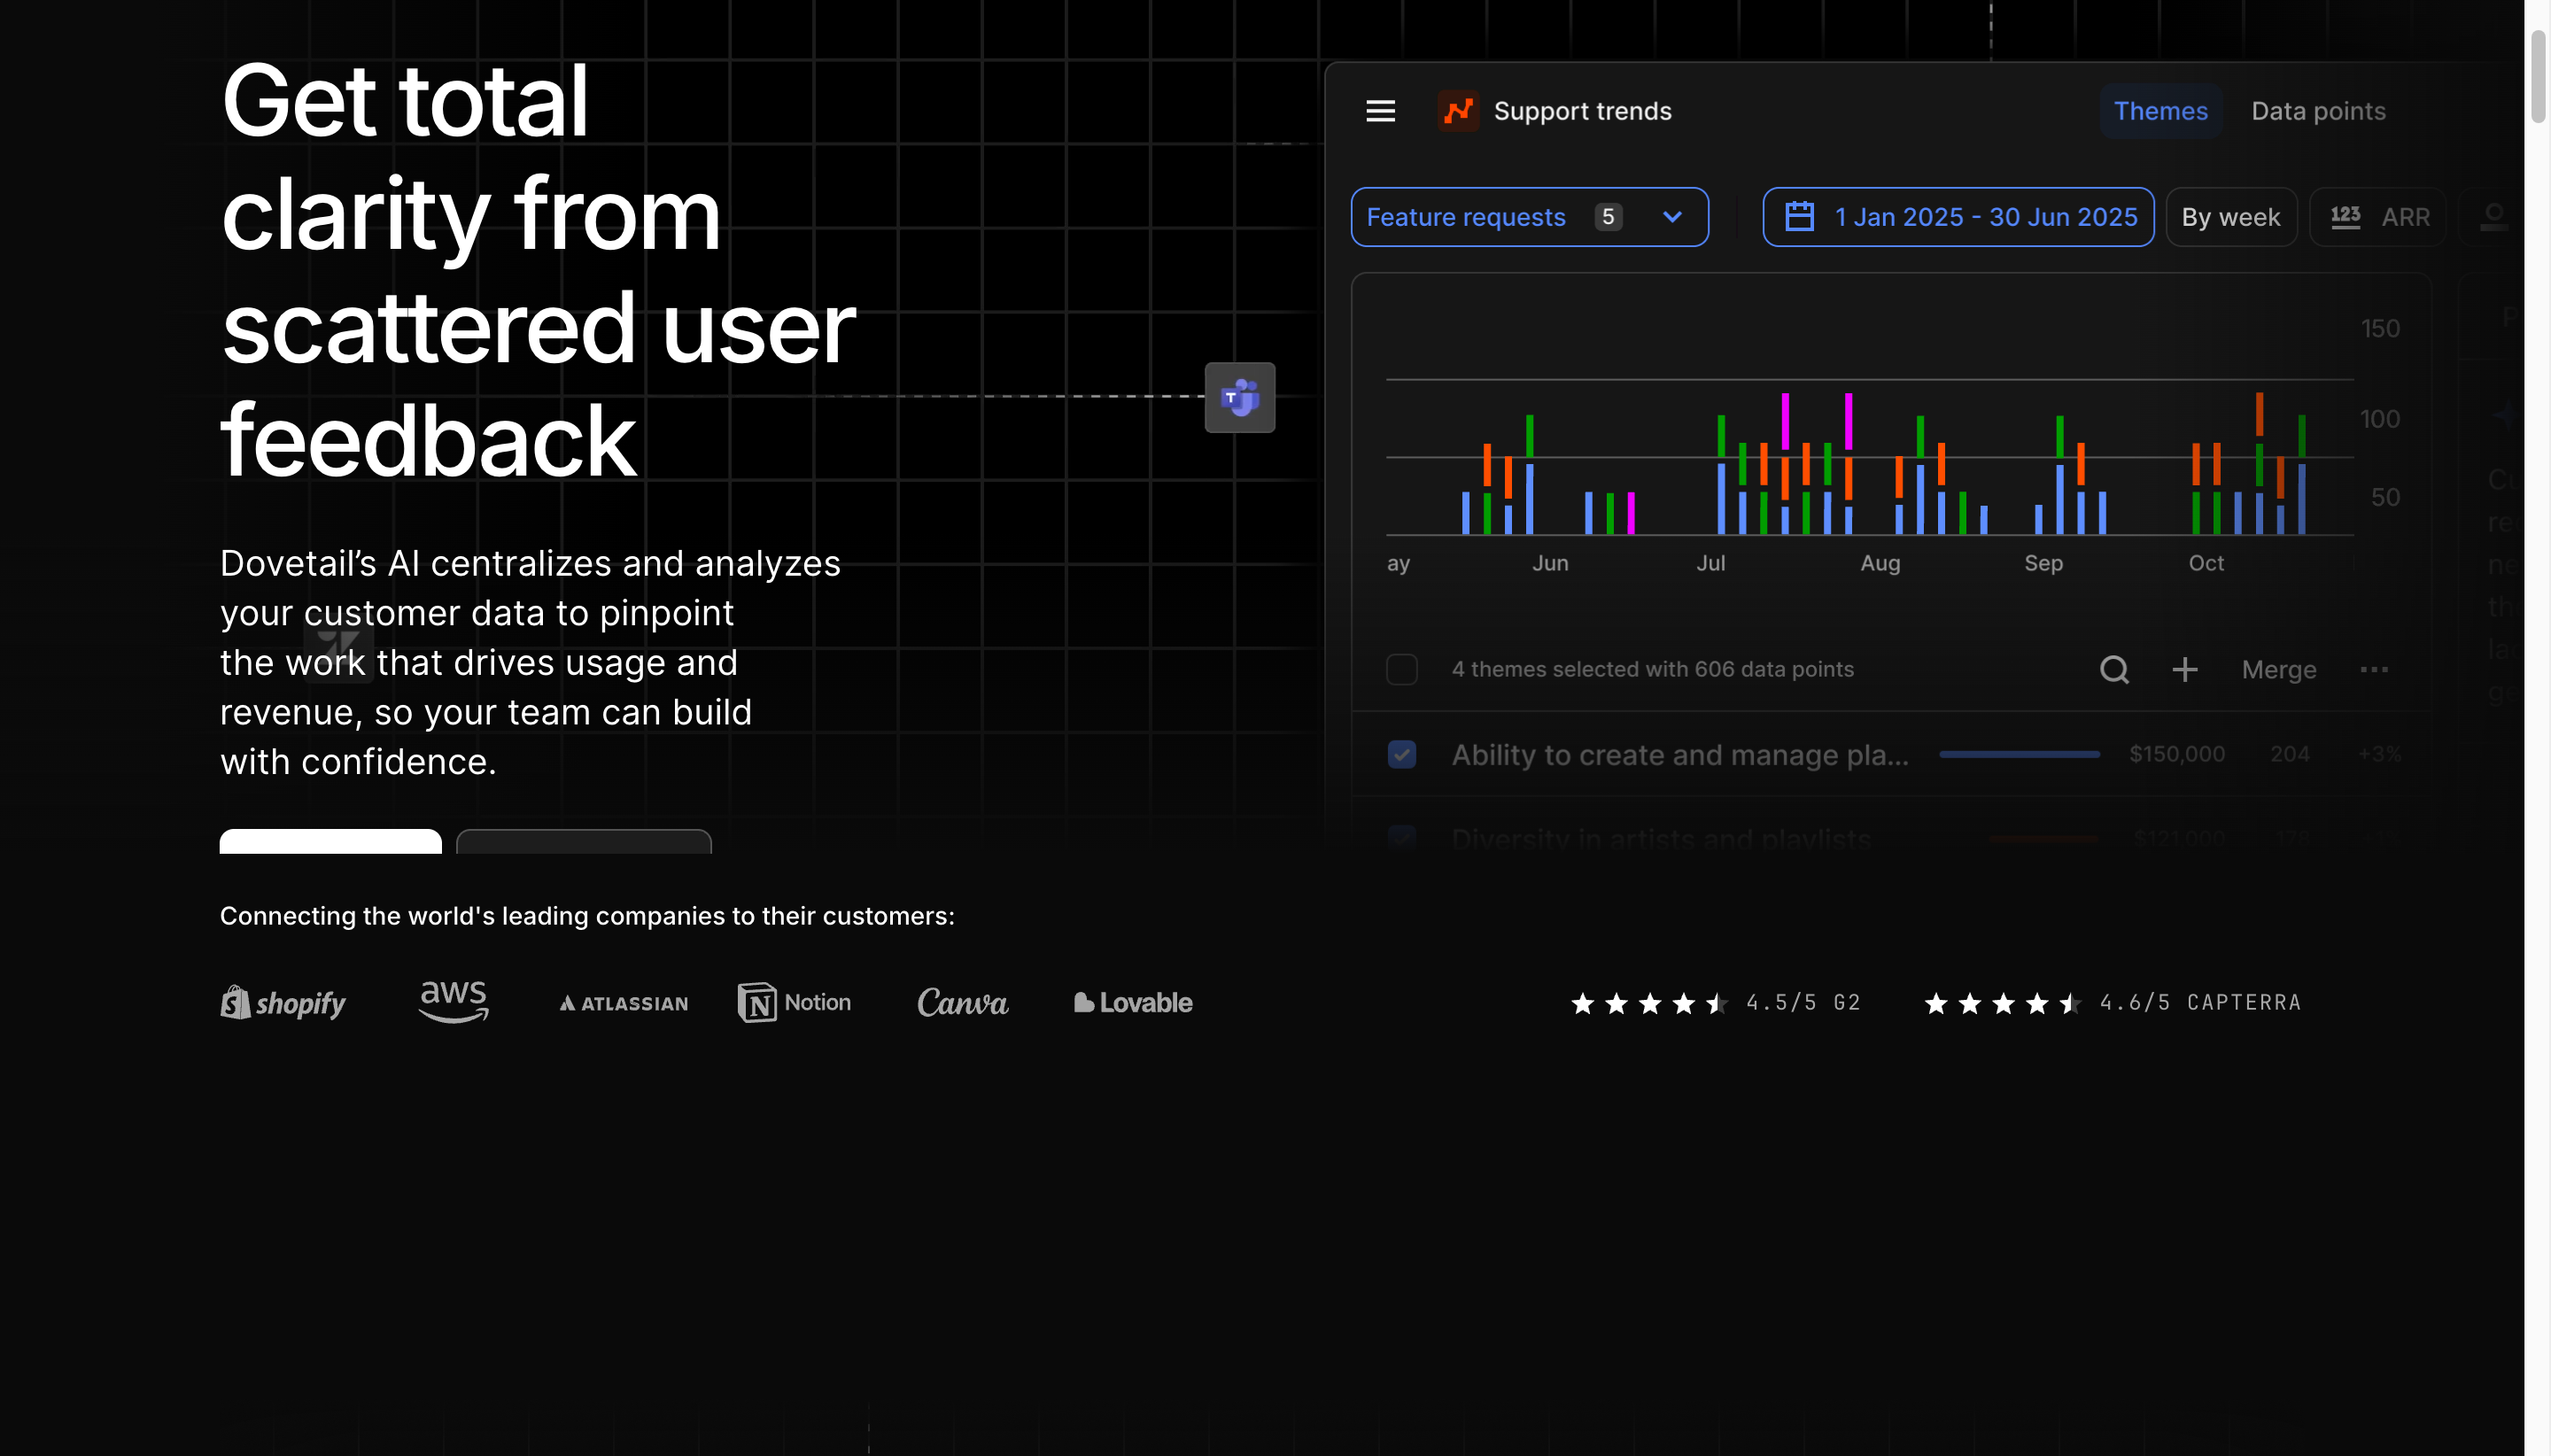
Task: Click the Canva logo
Action: [962, 1002]
